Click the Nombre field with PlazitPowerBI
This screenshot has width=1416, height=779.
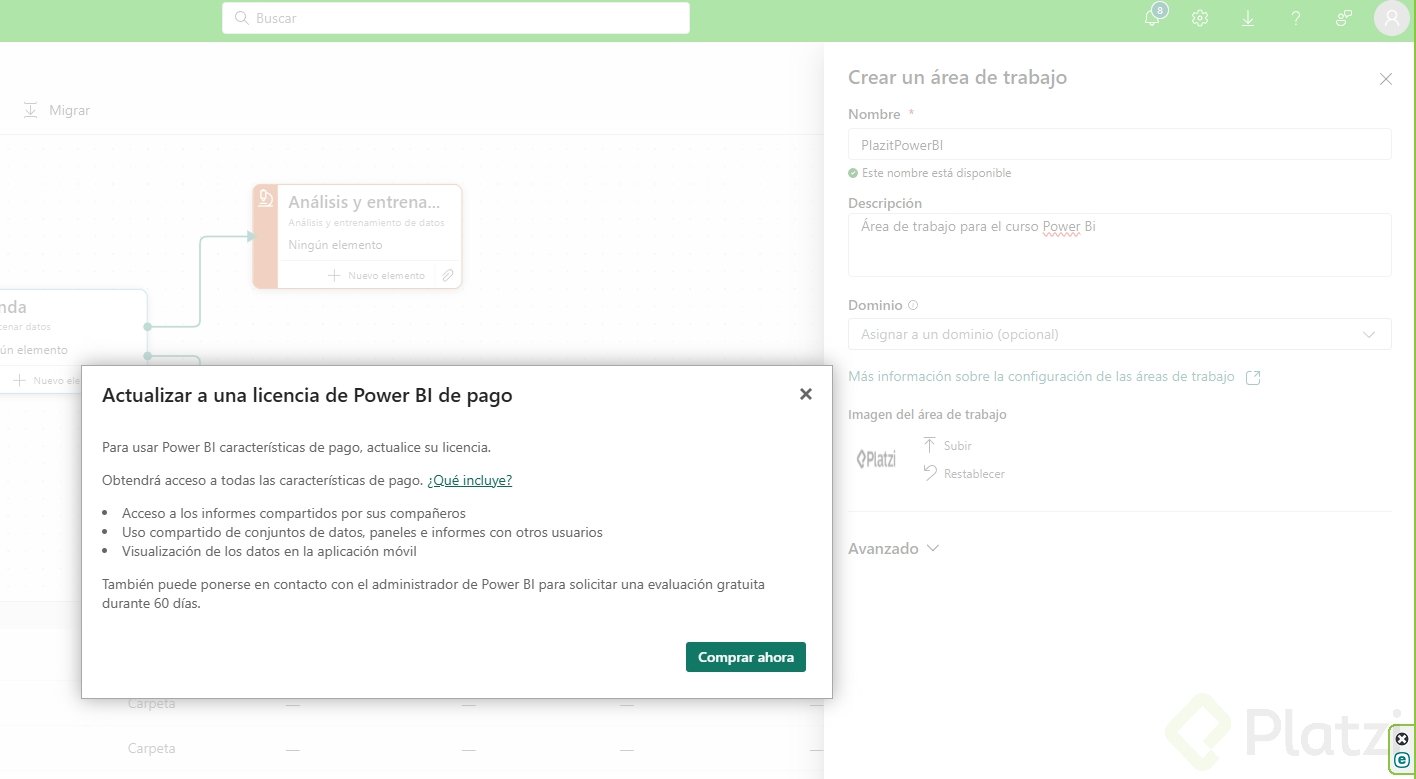(1119, 144)
